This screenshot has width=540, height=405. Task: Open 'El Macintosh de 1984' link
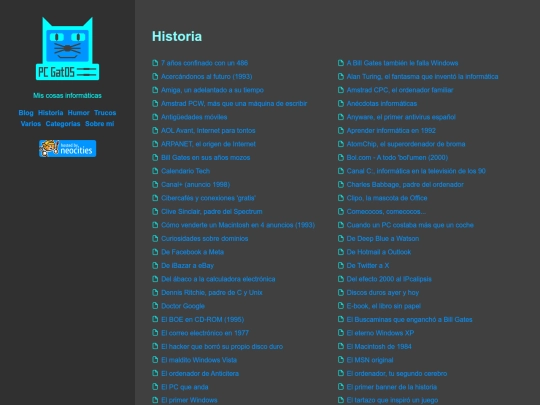[x=379, y=346]
